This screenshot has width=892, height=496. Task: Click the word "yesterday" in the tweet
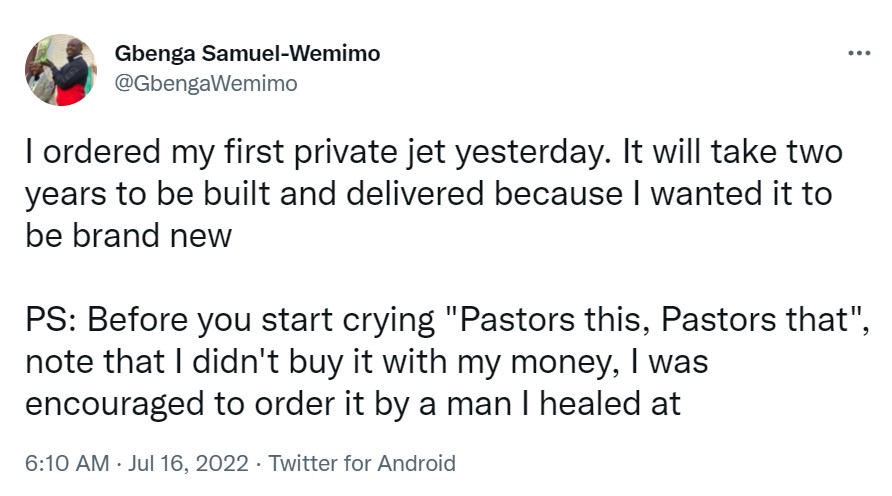pyautogui.click(x=534, y=156)
